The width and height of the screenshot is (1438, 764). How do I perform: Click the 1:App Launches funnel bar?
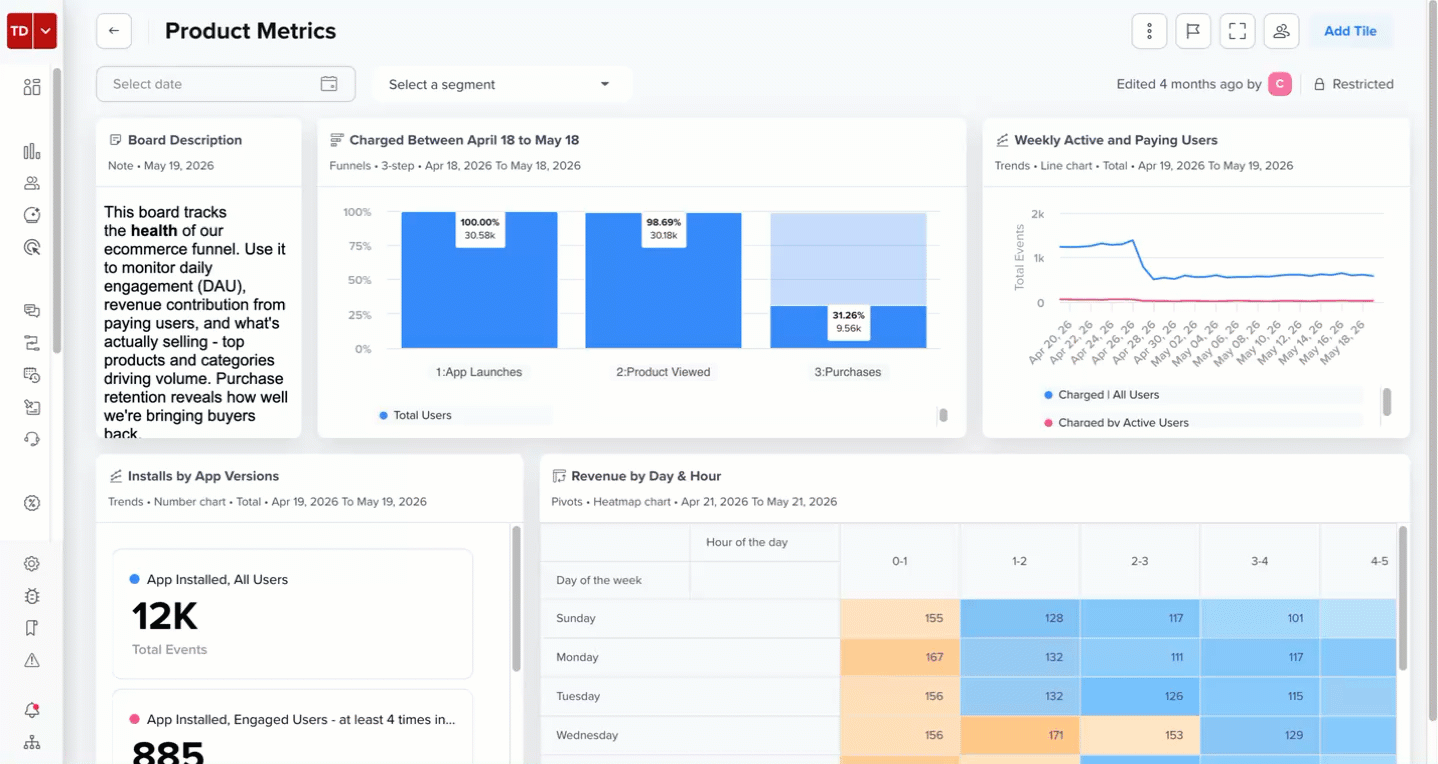[479, 280]
